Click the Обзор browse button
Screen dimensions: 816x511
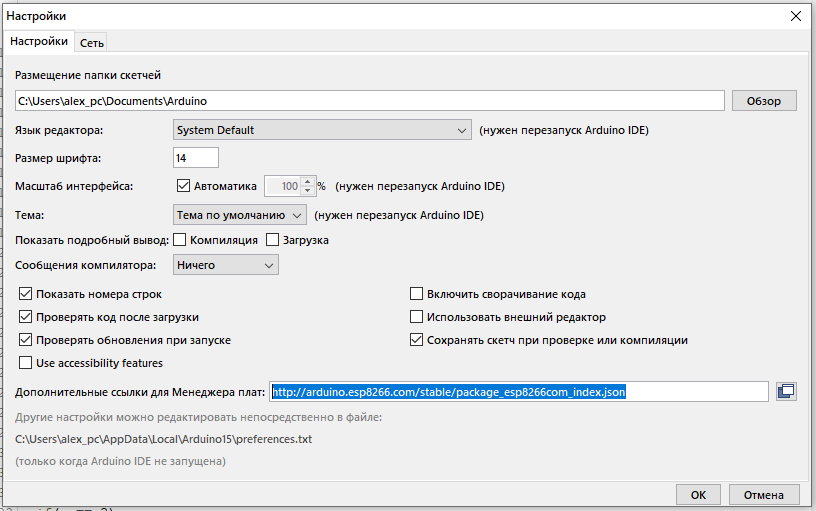764,101
